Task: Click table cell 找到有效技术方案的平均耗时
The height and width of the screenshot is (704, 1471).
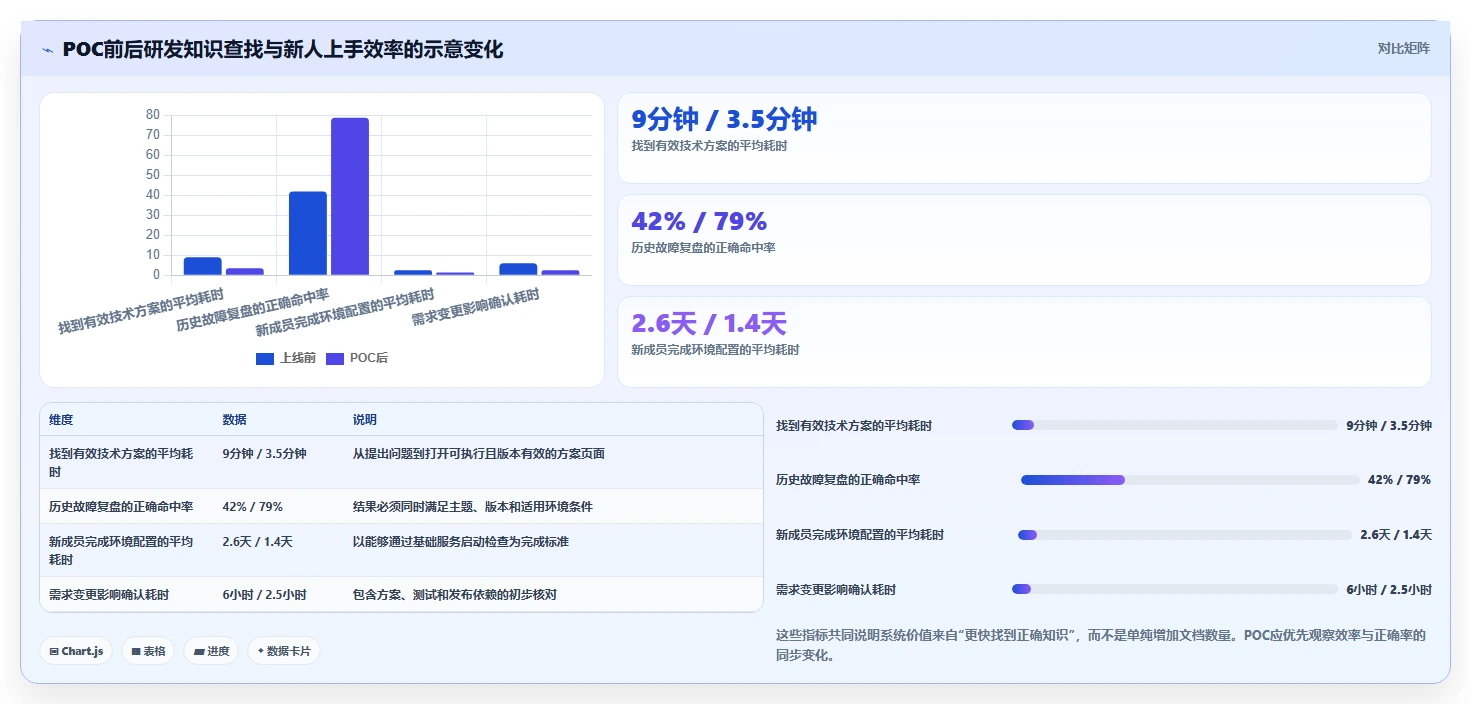Action: 126,462
